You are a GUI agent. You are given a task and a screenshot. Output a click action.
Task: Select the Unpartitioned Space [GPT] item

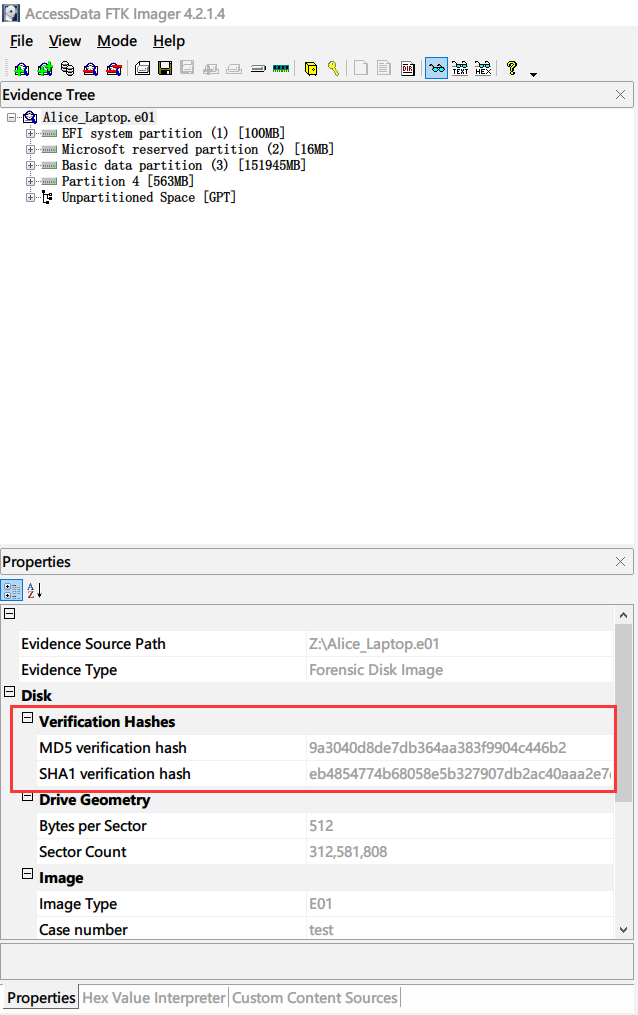click(x=149, y=197)
